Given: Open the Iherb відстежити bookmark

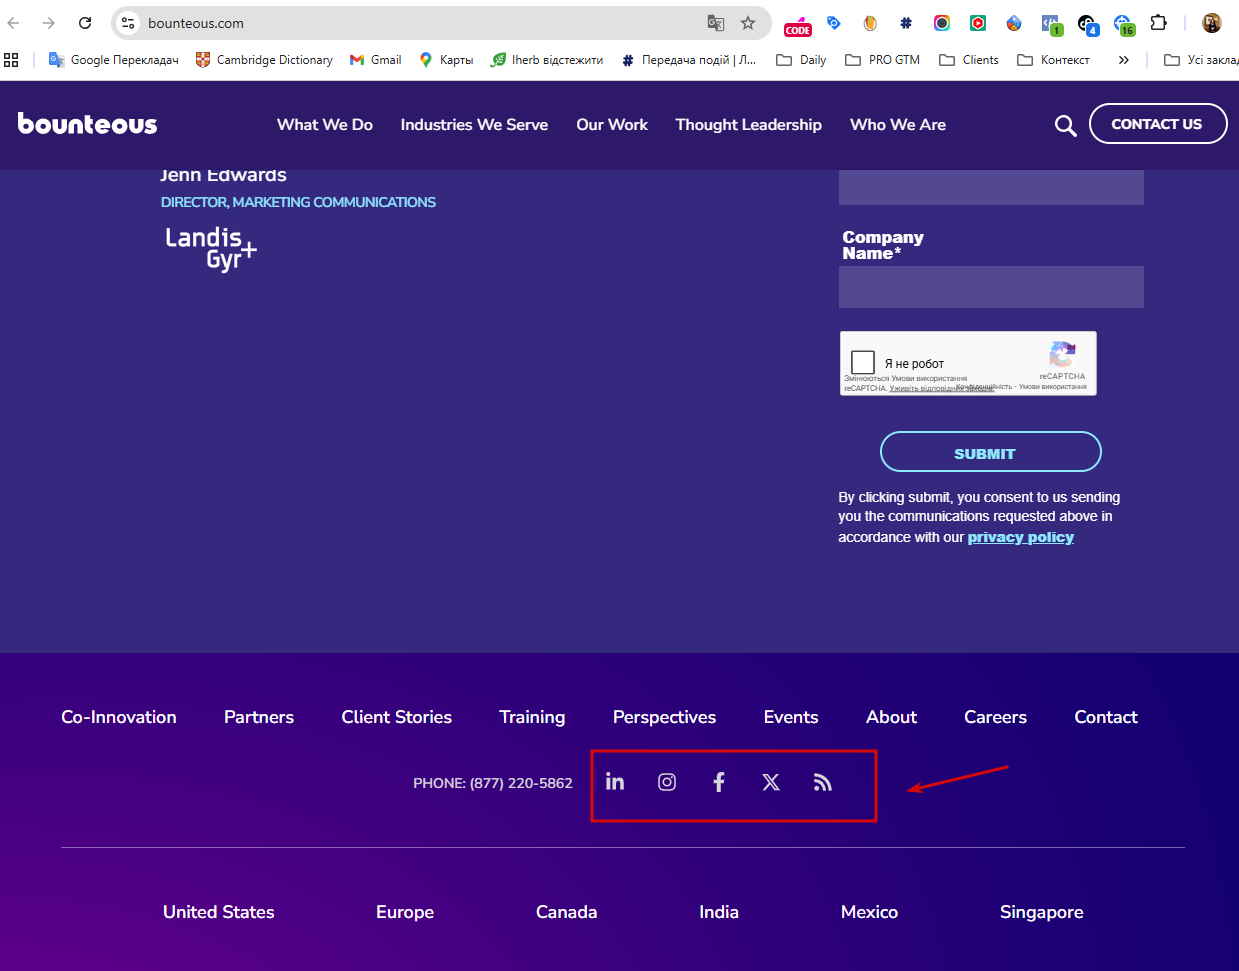Looking at the screenshot, I should pos(547,60).
